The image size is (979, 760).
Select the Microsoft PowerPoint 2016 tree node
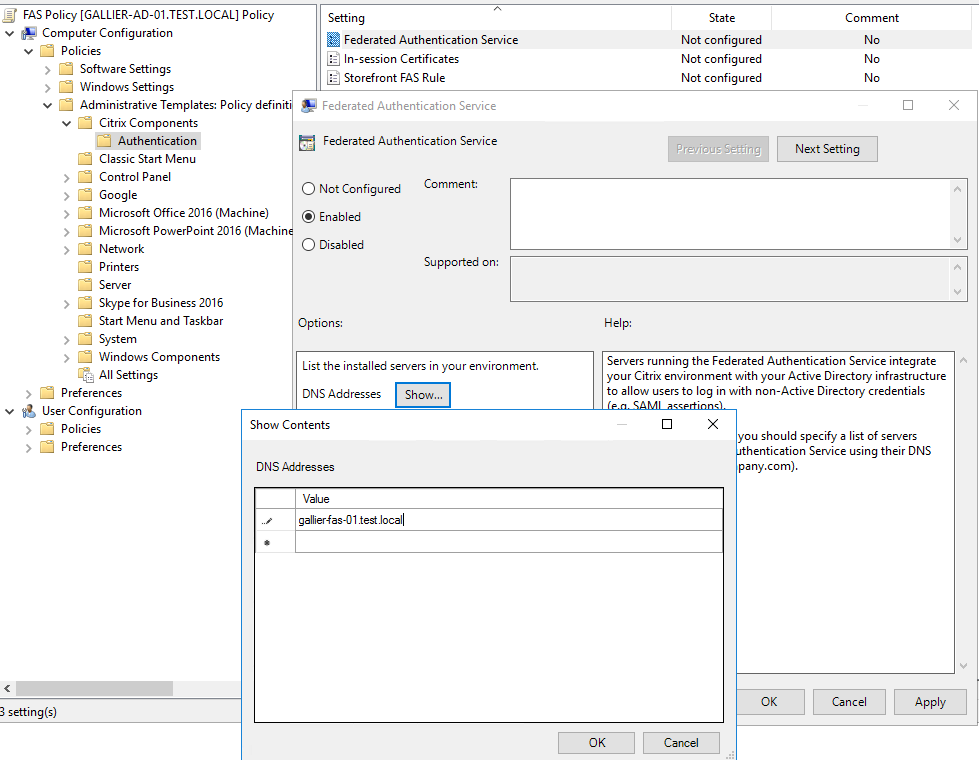coord(195,231)
